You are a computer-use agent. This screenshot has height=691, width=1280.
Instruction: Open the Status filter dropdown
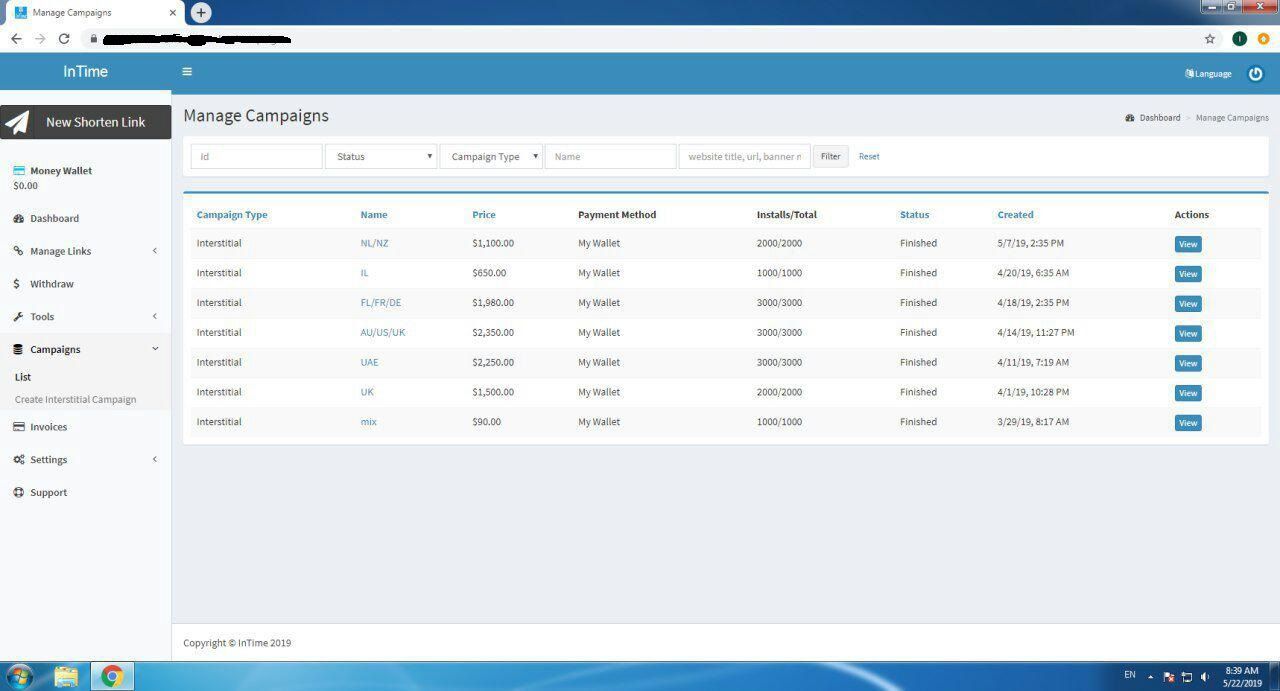click(x=381, y=157)
